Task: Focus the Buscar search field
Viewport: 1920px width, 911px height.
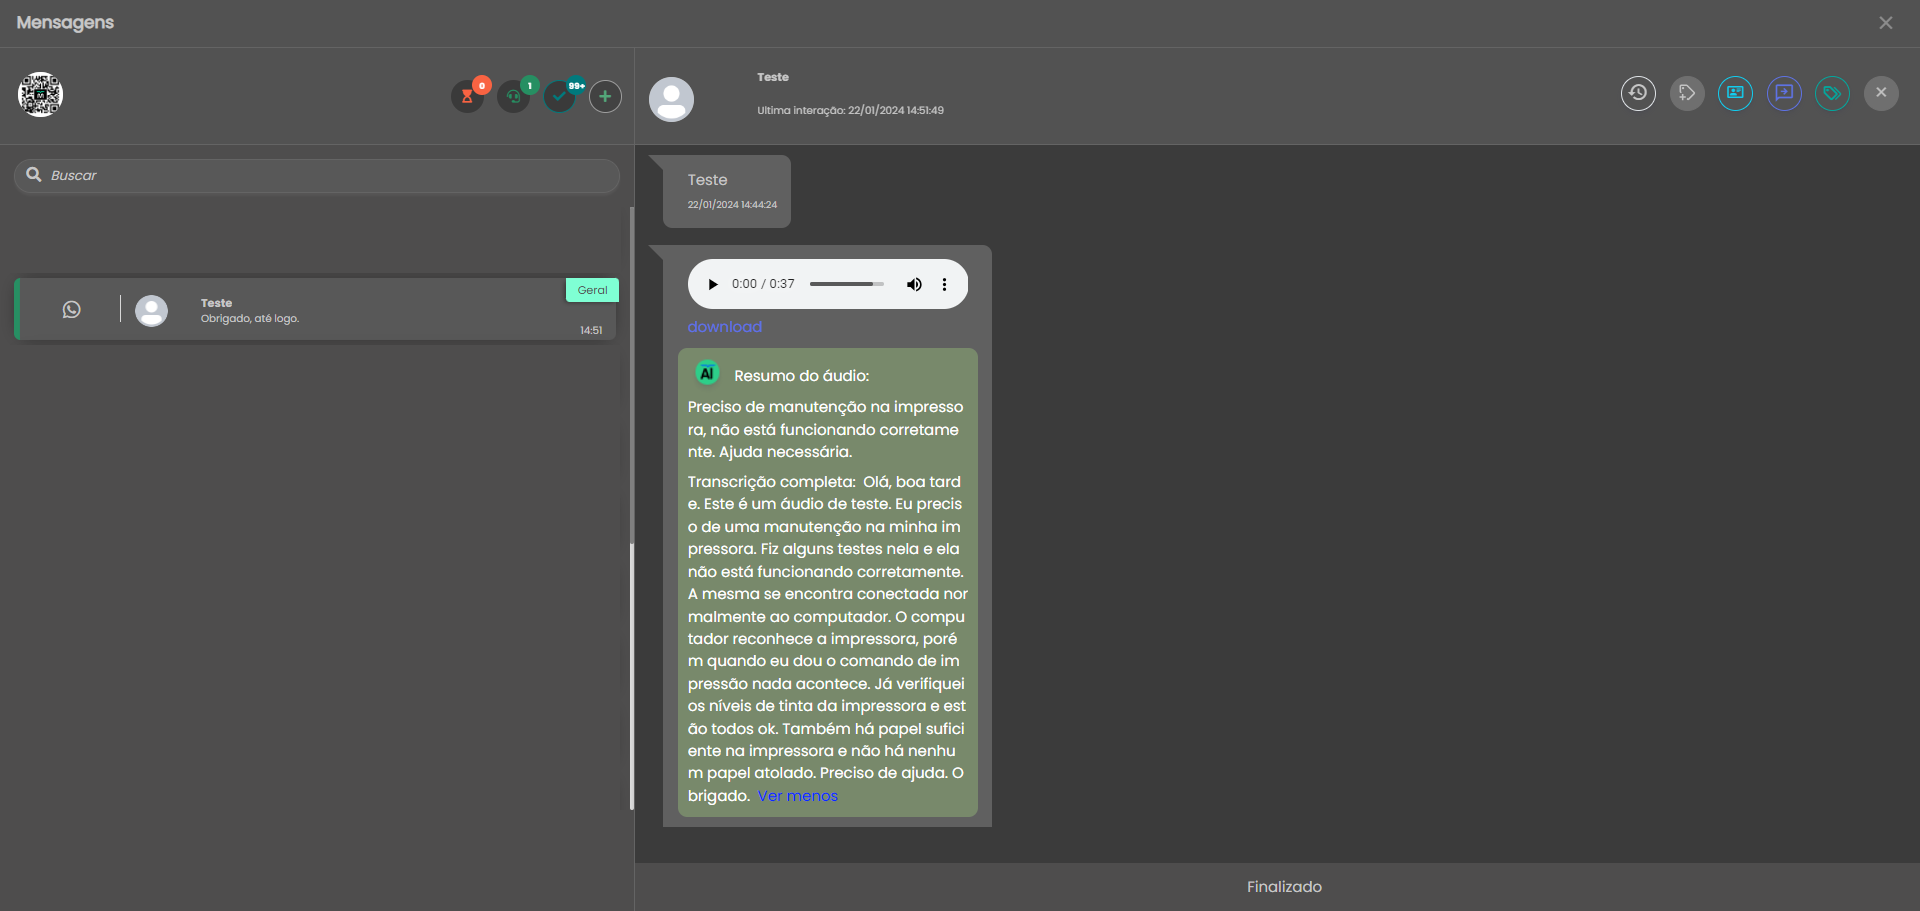Action: [x=317, y=175]
